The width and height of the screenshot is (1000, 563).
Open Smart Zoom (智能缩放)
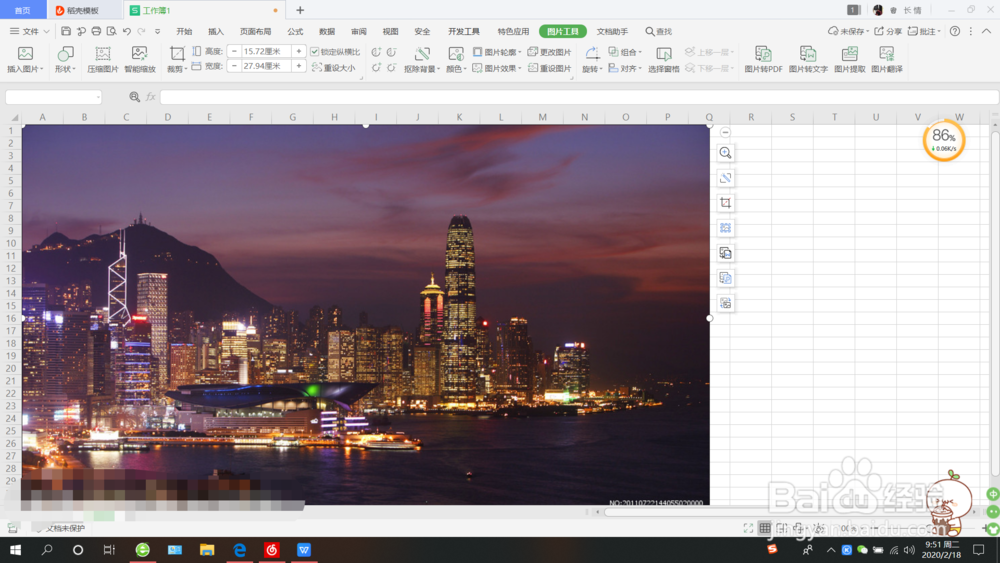(x=140, y=59)
